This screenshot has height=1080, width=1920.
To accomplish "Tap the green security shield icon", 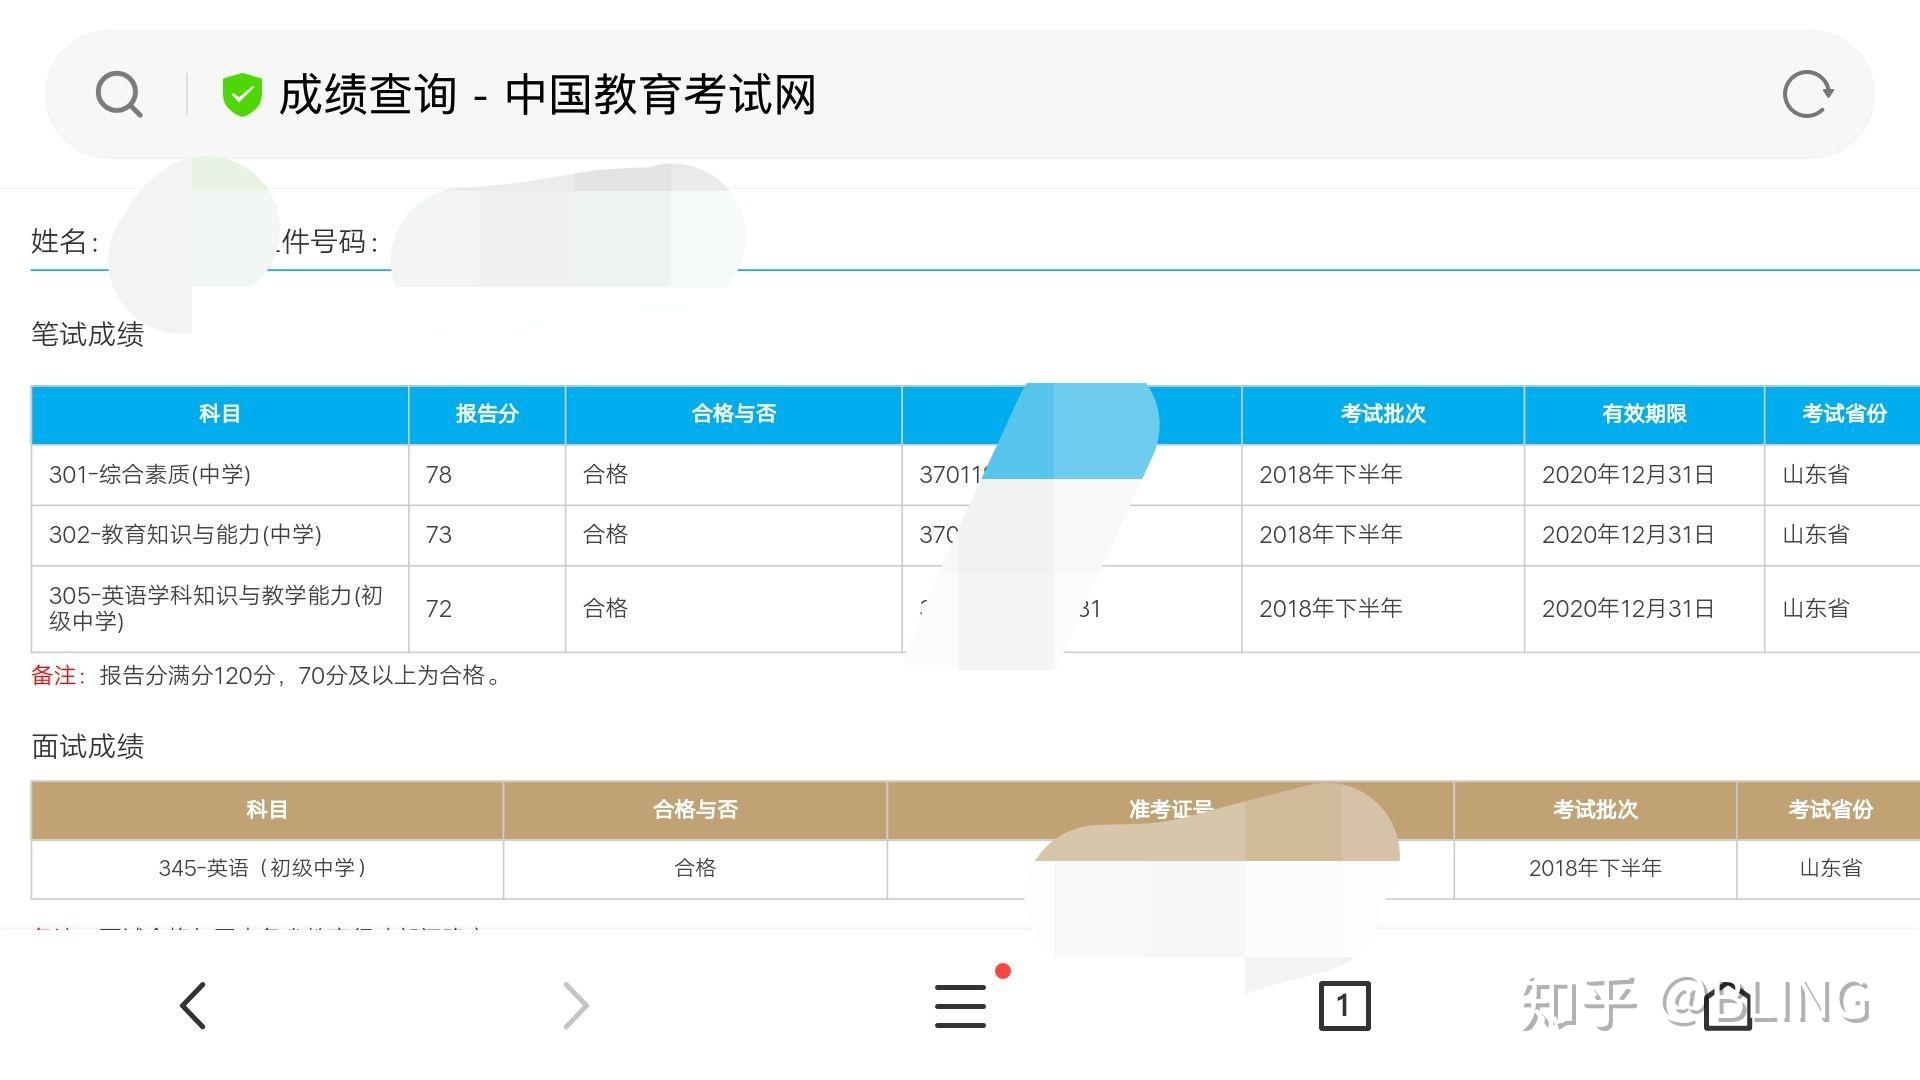I will point(241,95).
